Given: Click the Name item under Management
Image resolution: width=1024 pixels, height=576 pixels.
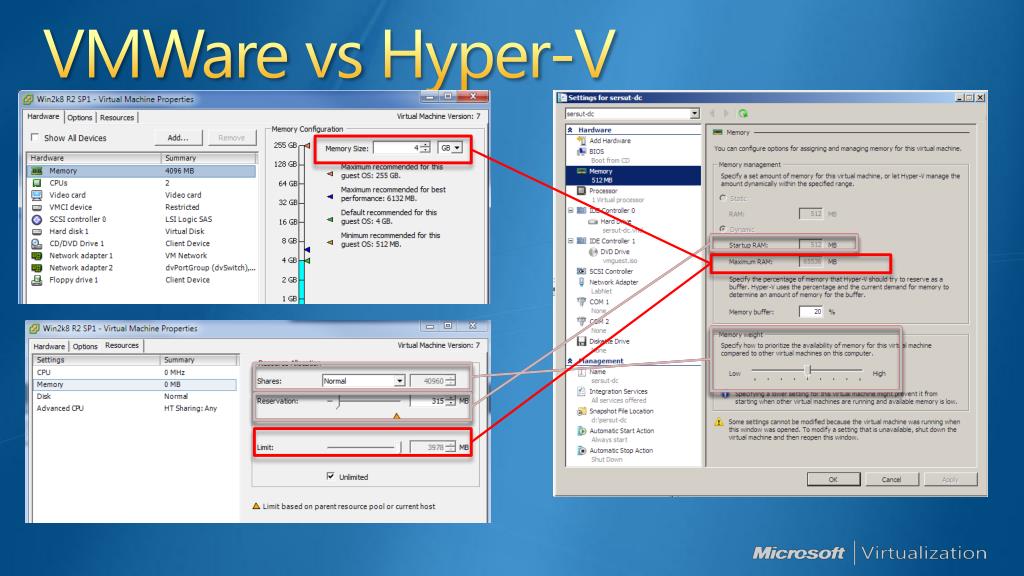Looking at the screenshot, I should 597,372.
